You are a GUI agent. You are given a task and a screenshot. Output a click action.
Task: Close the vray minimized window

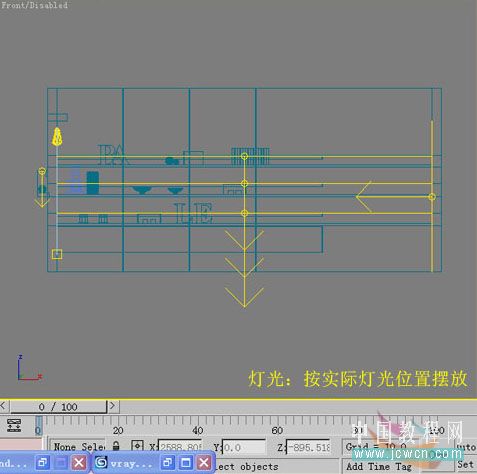point(204,462)
